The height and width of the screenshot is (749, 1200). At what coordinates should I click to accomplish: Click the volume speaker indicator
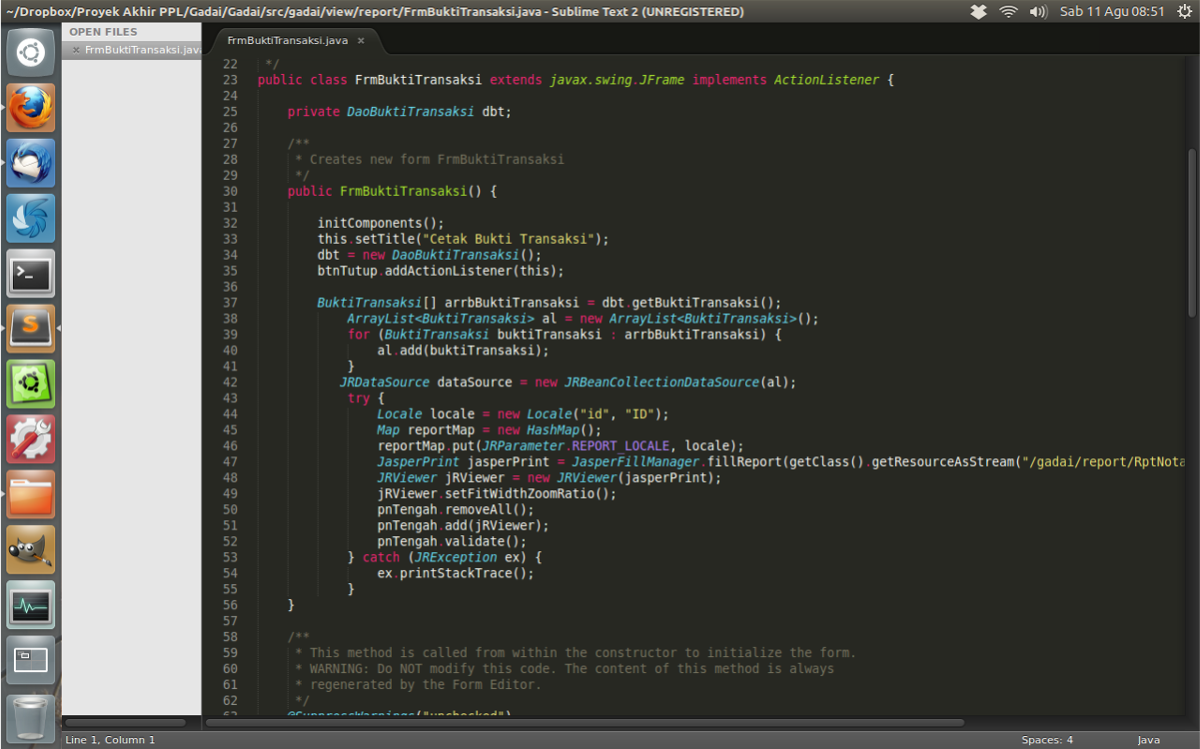tap(1038, 12)
